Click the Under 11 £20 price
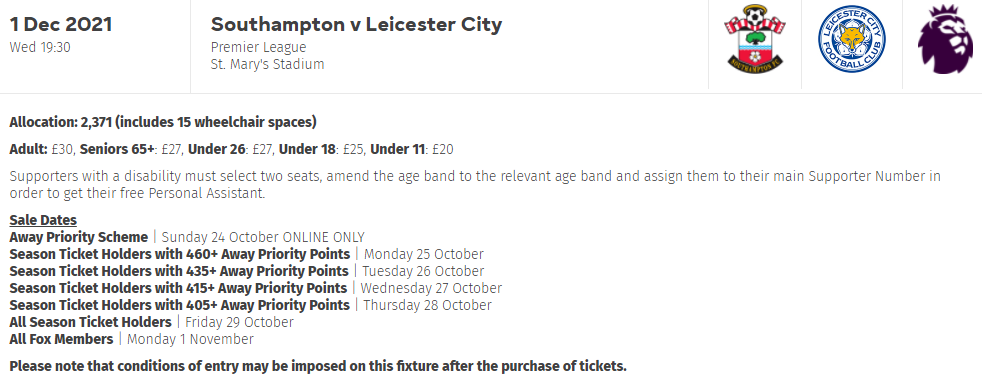Image resolution: width=982 pixels, height=382 pixels. coord(412,150)
